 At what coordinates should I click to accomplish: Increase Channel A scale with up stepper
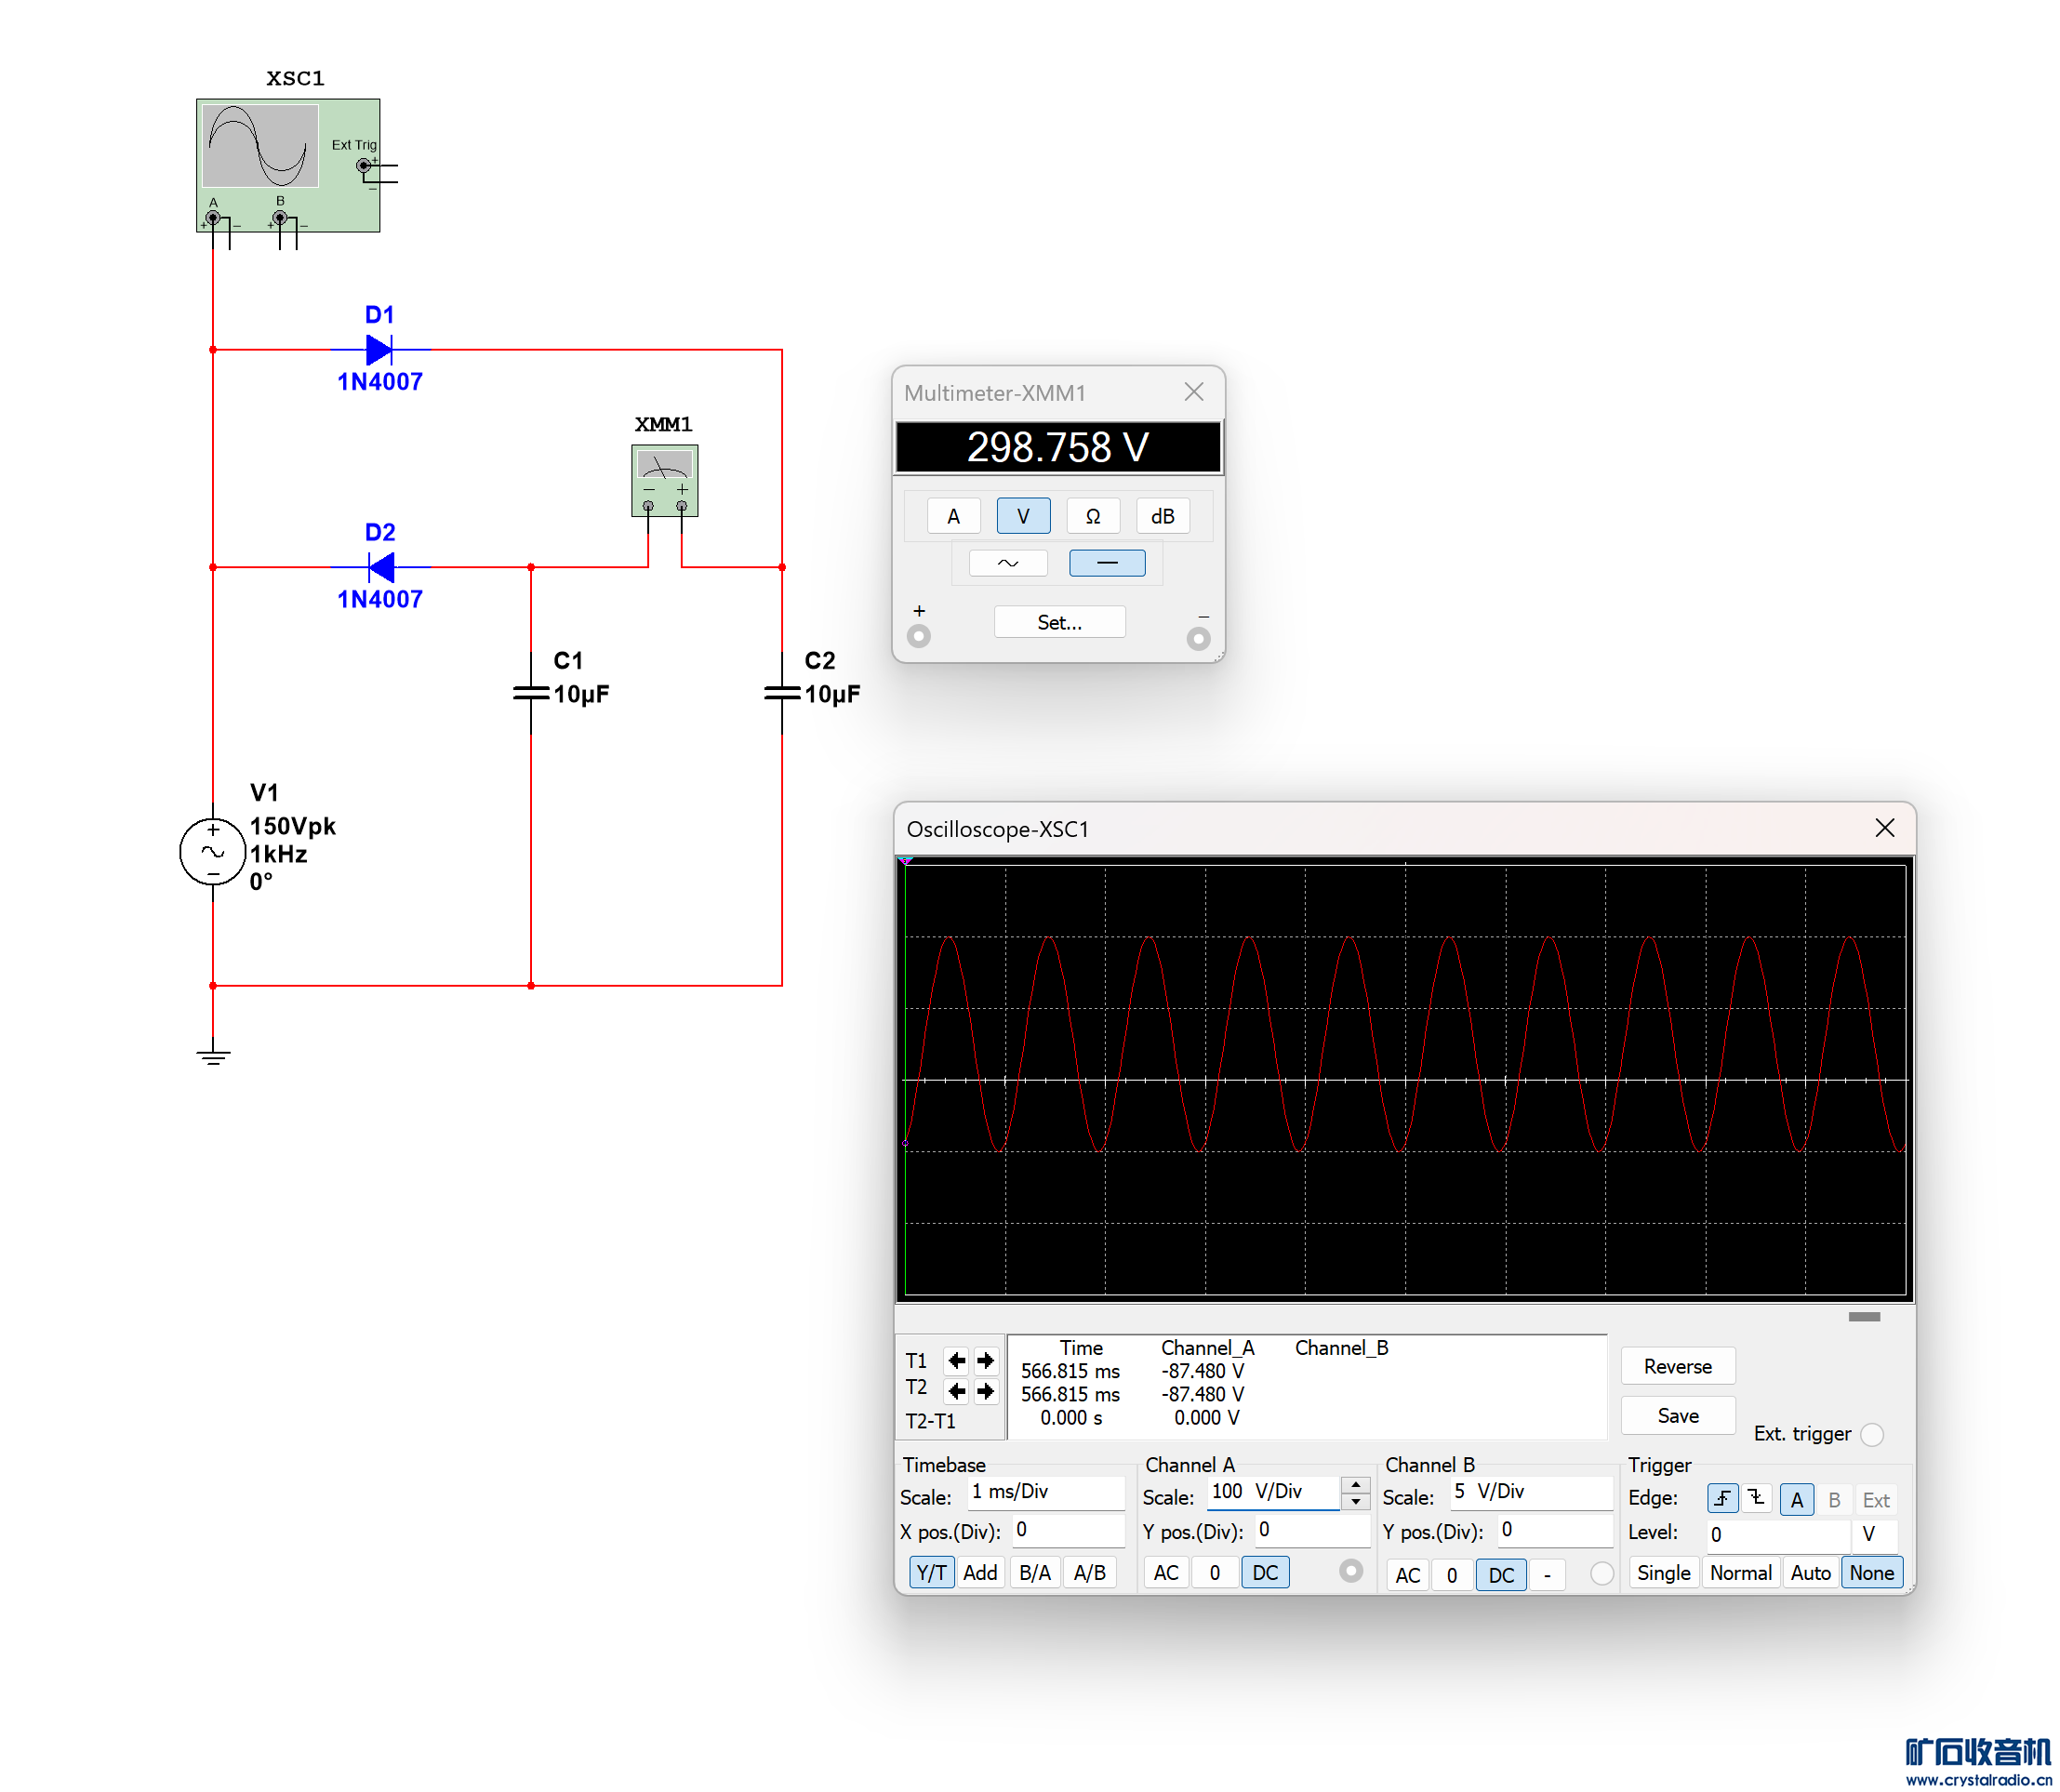pos(1355,1484)
